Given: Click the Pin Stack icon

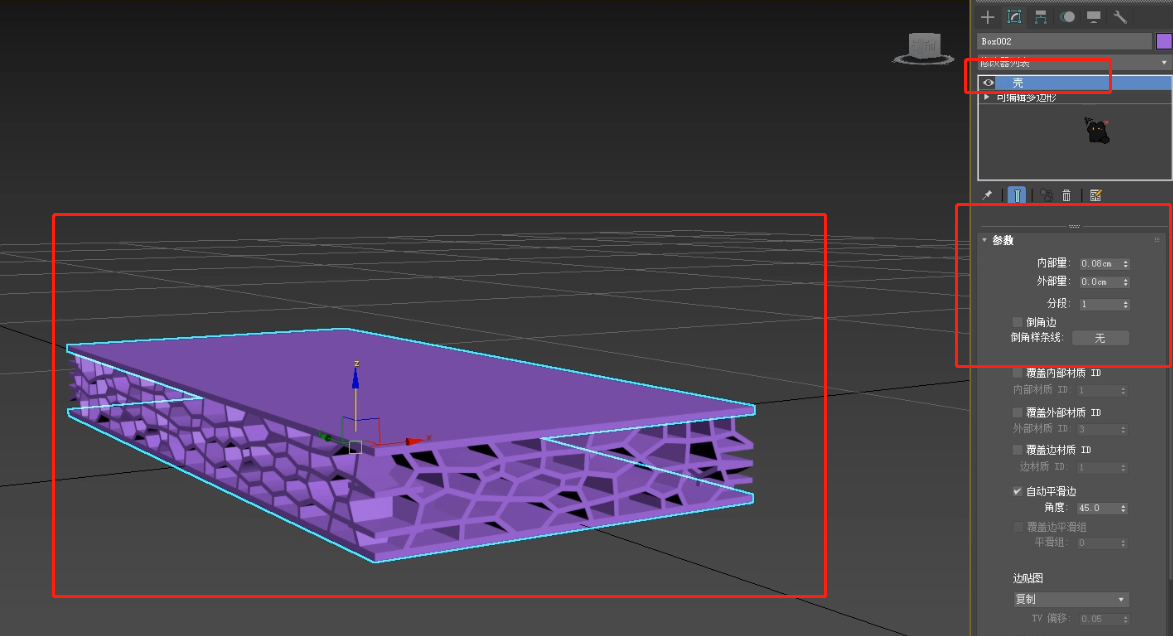Looking at the screenshot, I should tap(987, 195).
